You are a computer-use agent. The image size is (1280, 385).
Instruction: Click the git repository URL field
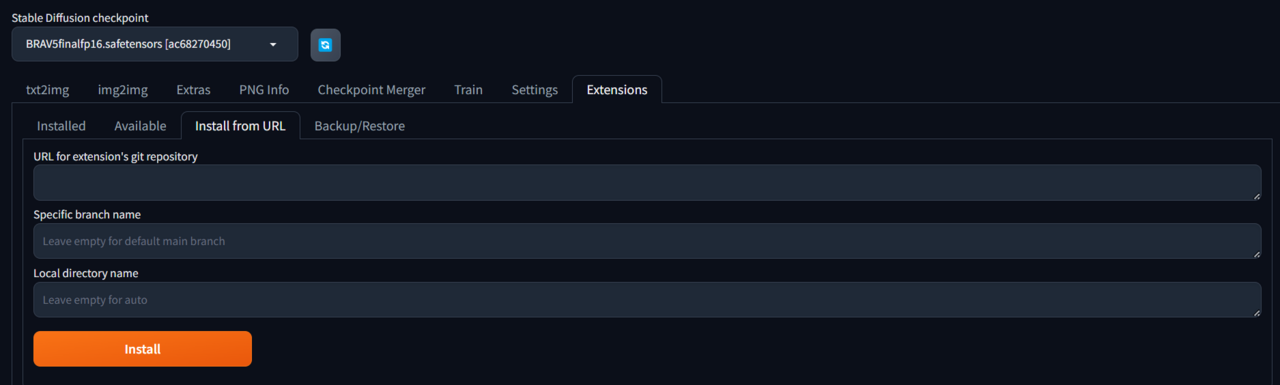click(647, 183)
